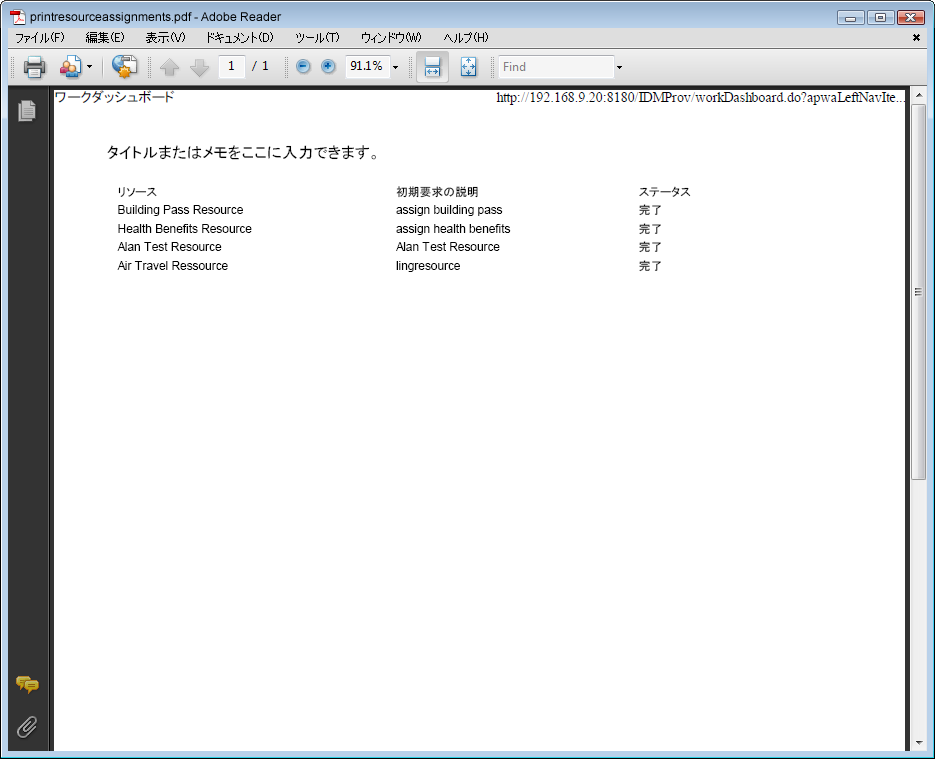Click the text 'lingresource'
This screenshot has width=935, height=759.
pyautogui.click(x=428, y=266)
